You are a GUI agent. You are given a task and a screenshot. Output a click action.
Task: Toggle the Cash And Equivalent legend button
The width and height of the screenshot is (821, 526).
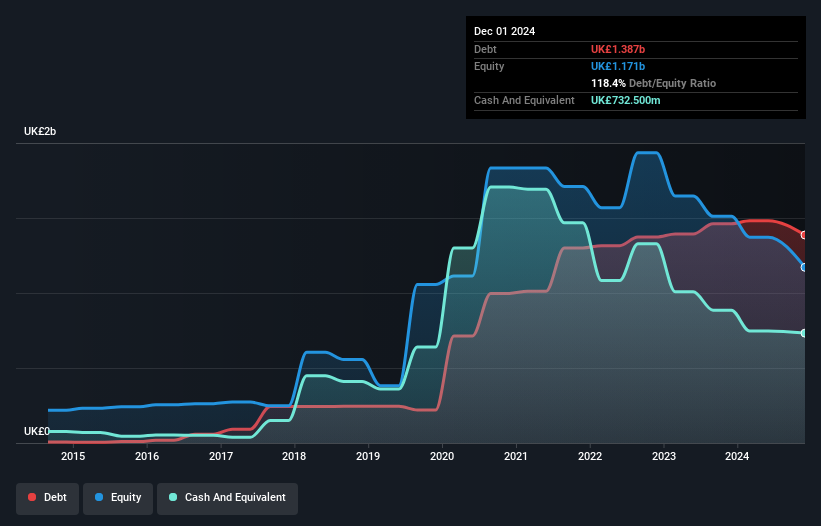coord(227,498)
